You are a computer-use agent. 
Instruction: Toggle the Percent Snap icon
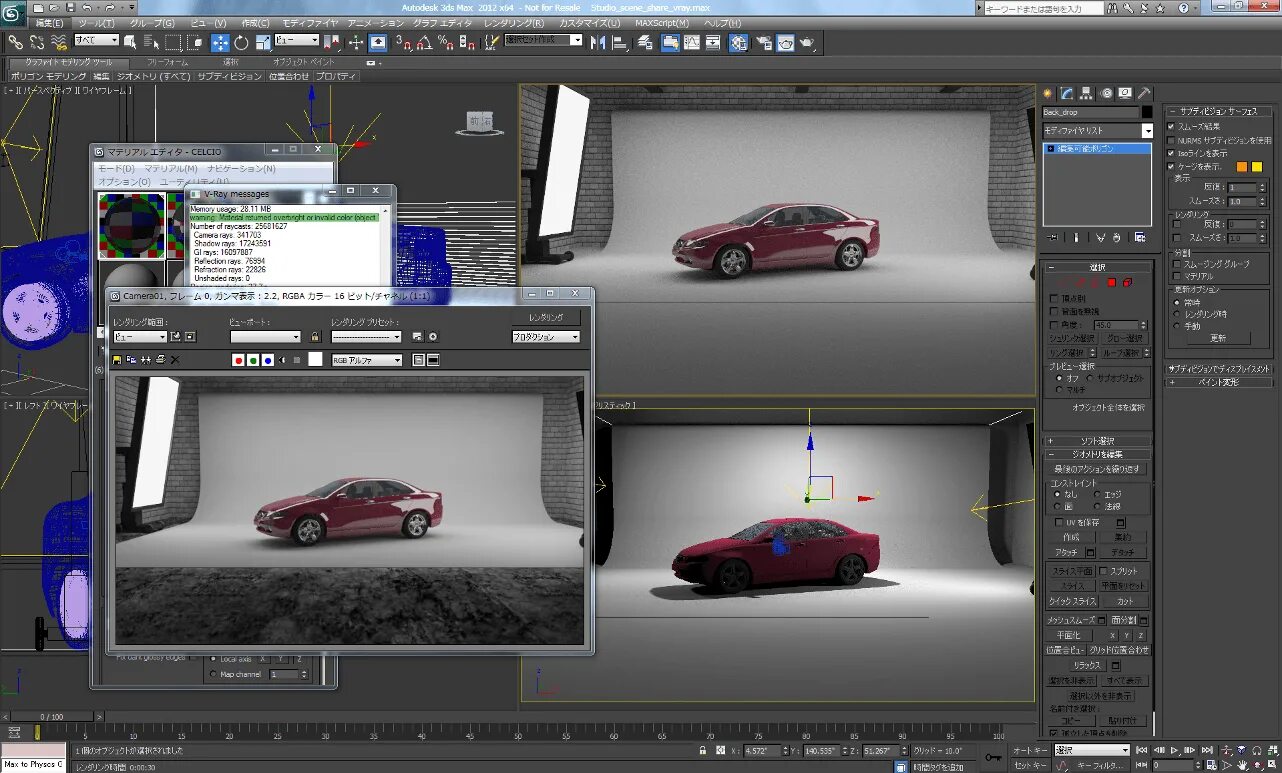pos(446,42)
